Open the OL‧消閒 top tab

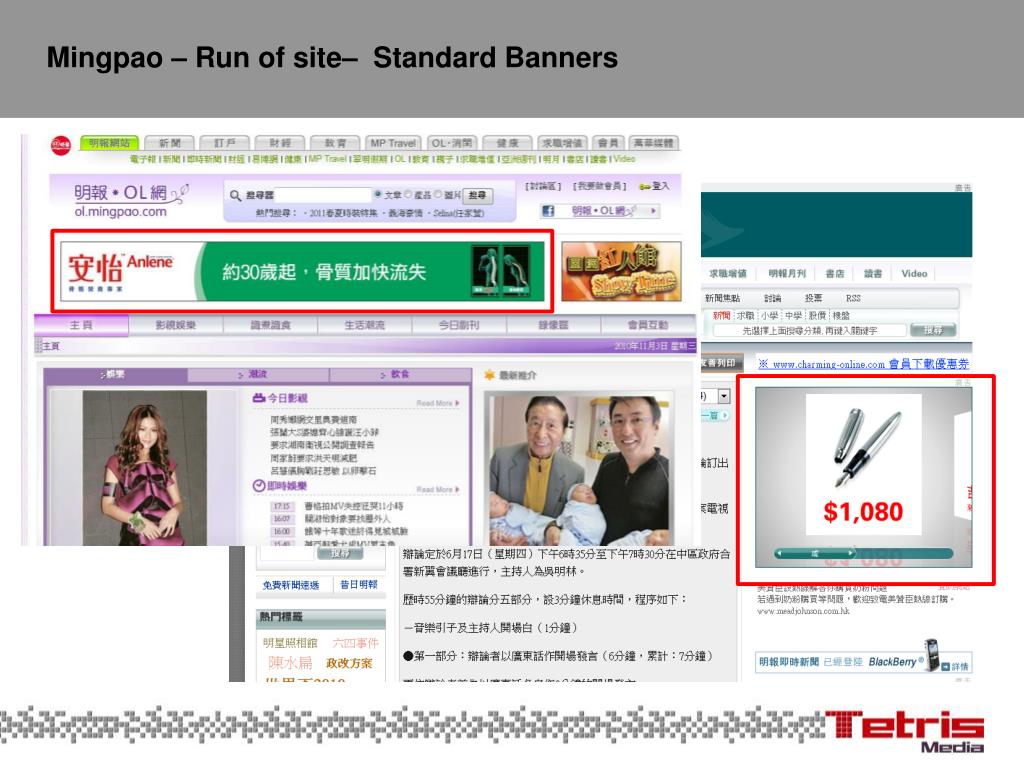(451, 143)
